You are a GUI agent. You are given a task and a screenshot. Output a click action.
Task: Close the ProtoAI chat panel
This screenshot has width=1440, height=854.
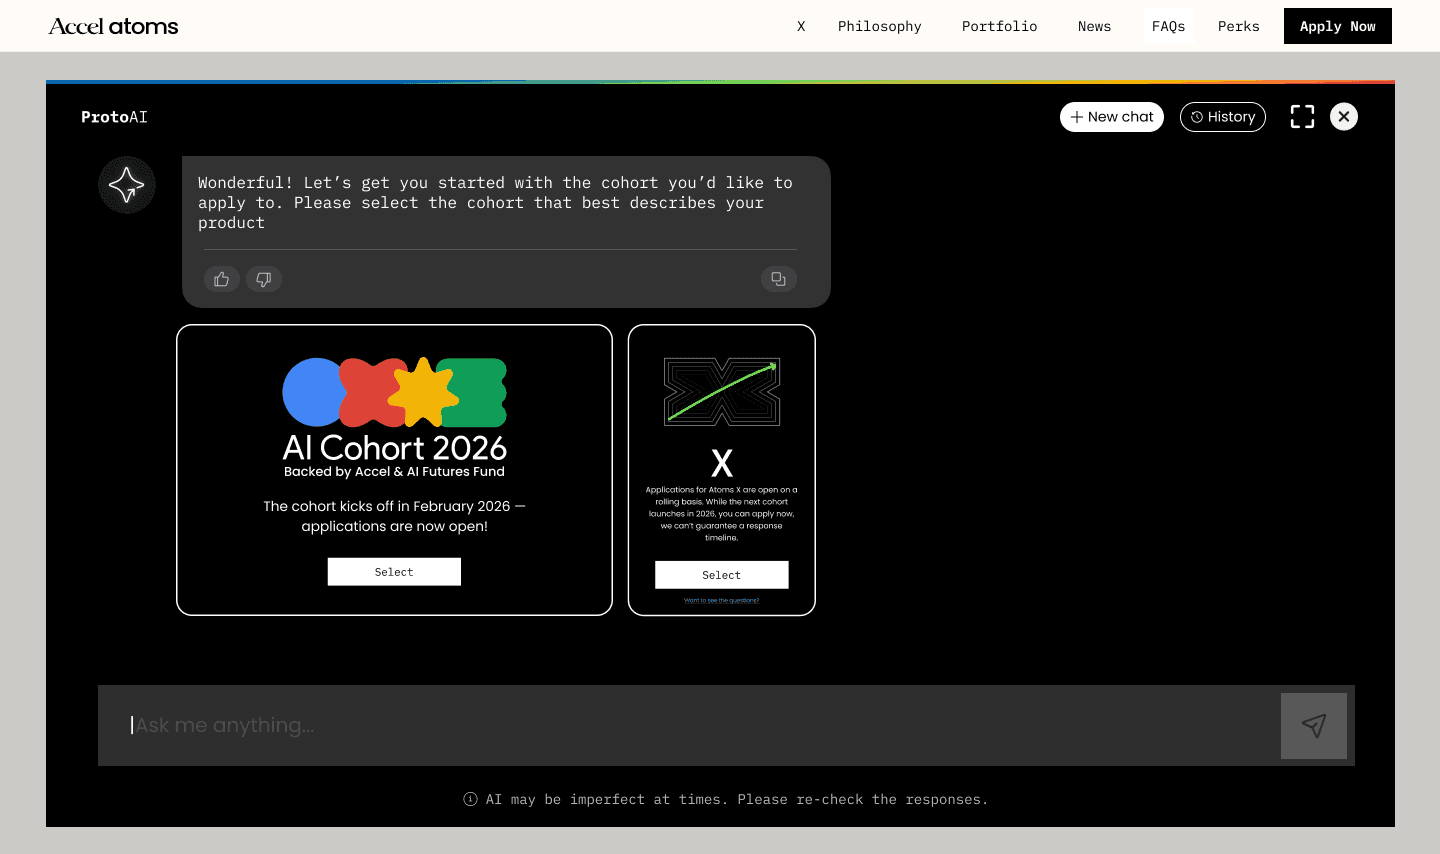click(1344, 117)
